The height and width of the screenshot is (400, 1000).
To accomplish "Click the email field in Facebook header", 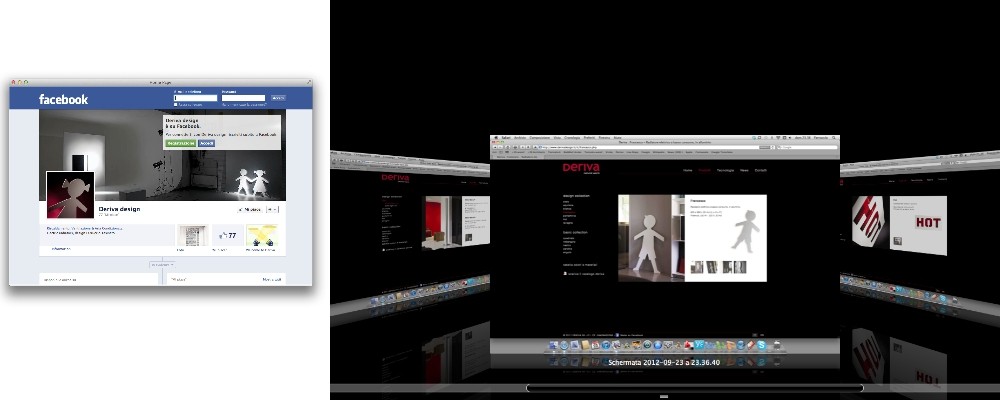I will click(x=196, y=98).
